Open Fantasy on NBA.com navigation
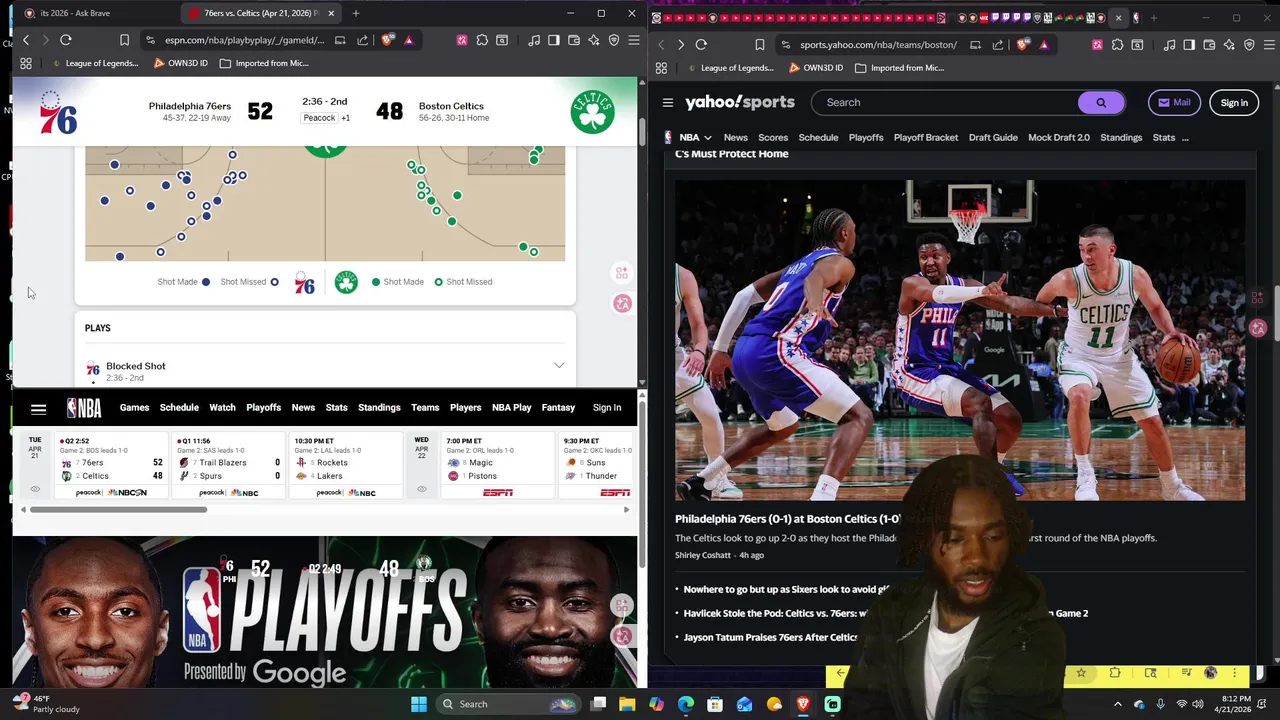 [x=558, y=408]
